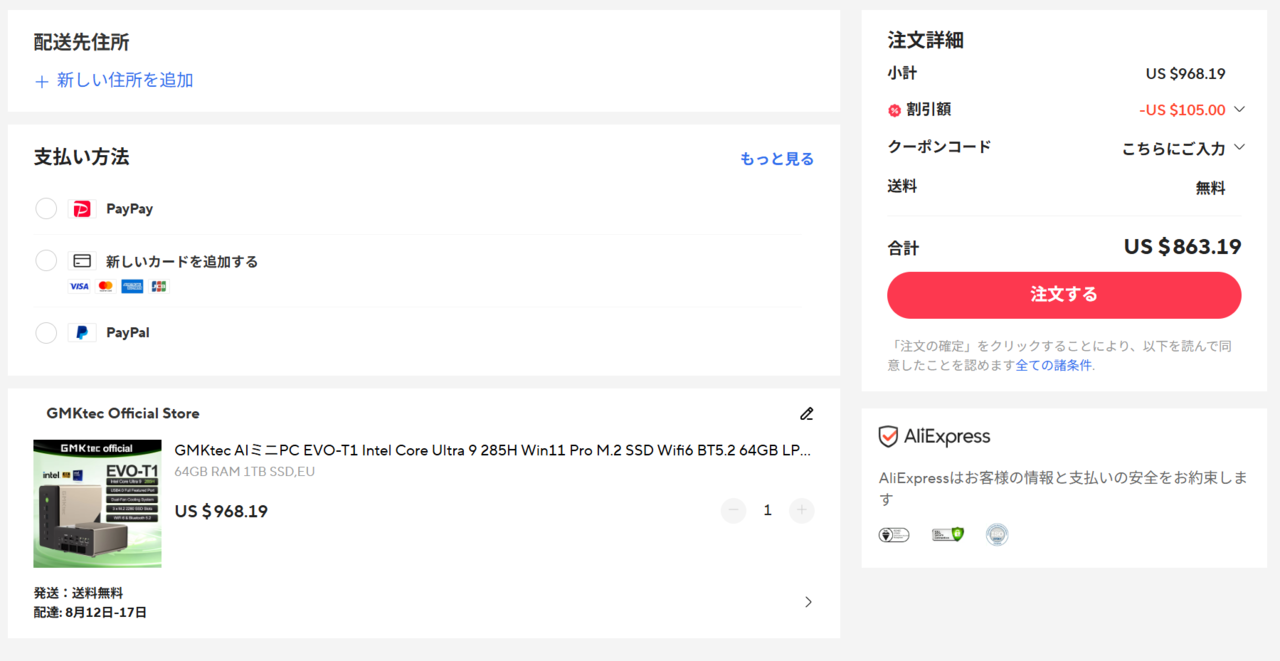Click the AliExpress shield logo icon
The width and height of the screenshot is (1280, 661).
tap(888, 437)
